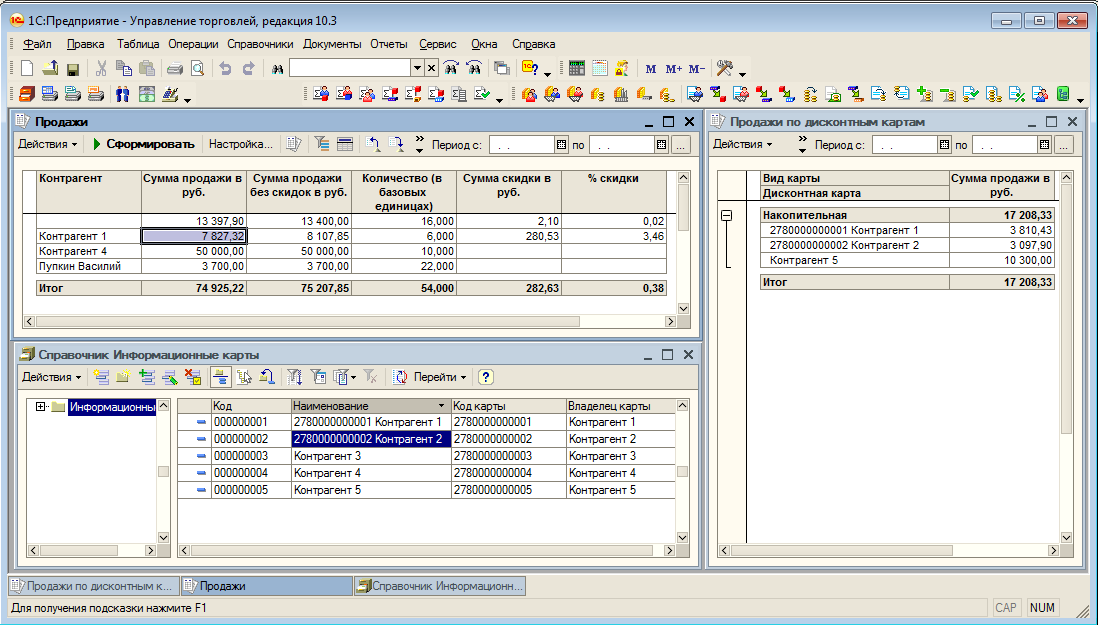
Task: Click the Undo arrow in main toolbar
Action: [x=225, y=69]
